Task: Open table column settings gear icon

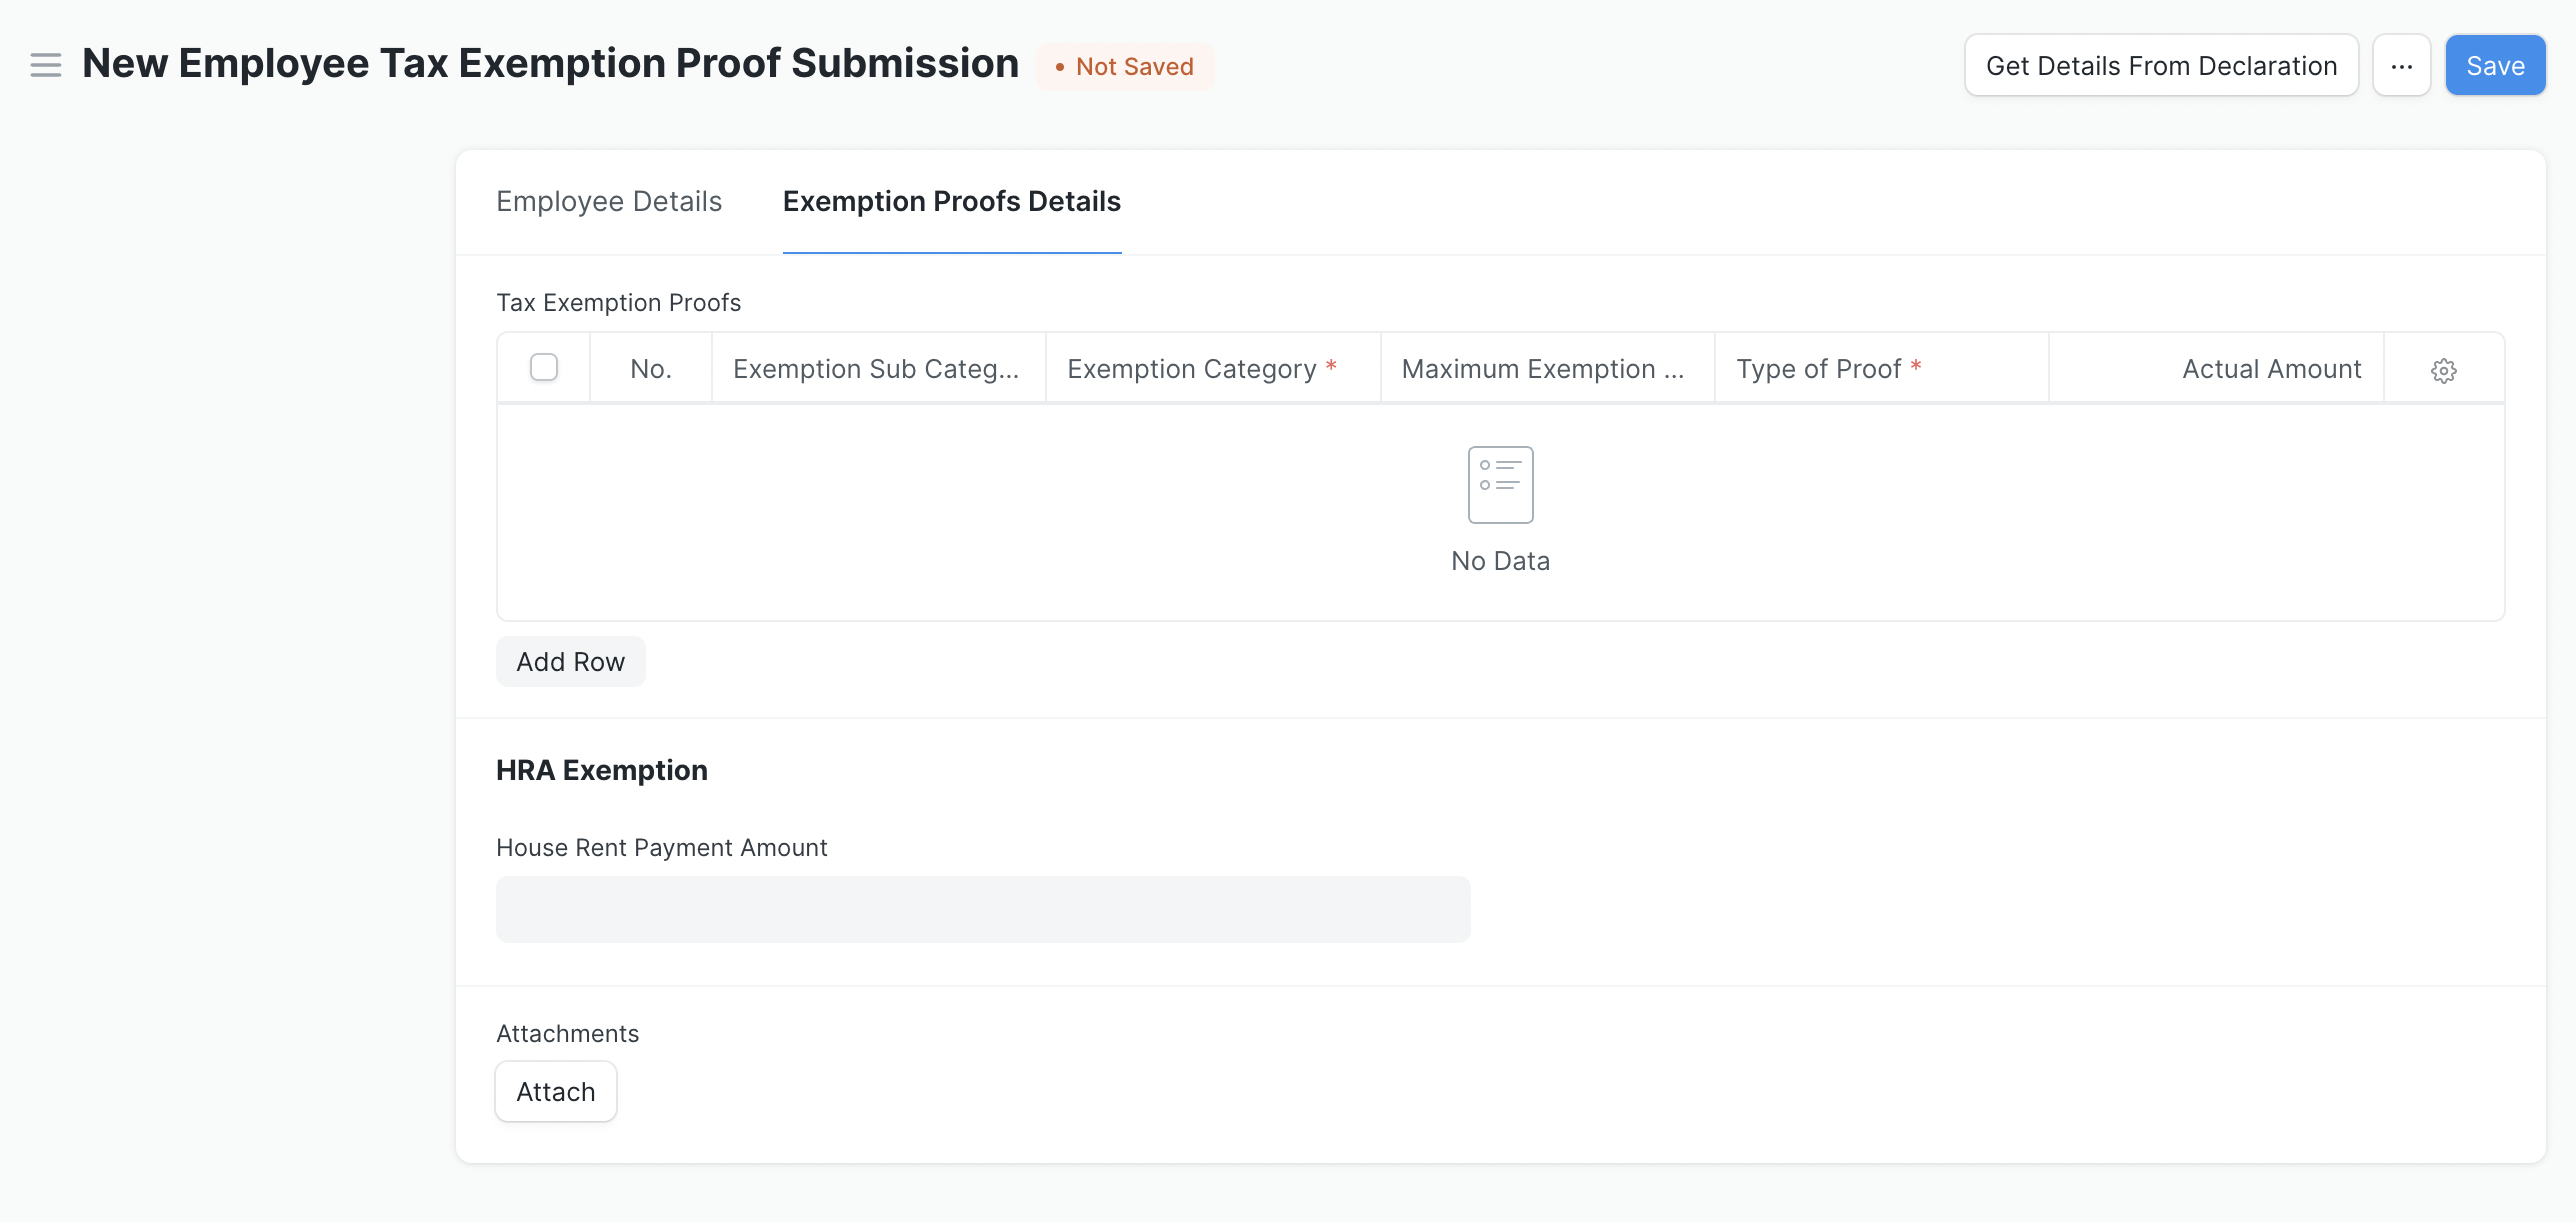Action: (x=2443, y=370)
